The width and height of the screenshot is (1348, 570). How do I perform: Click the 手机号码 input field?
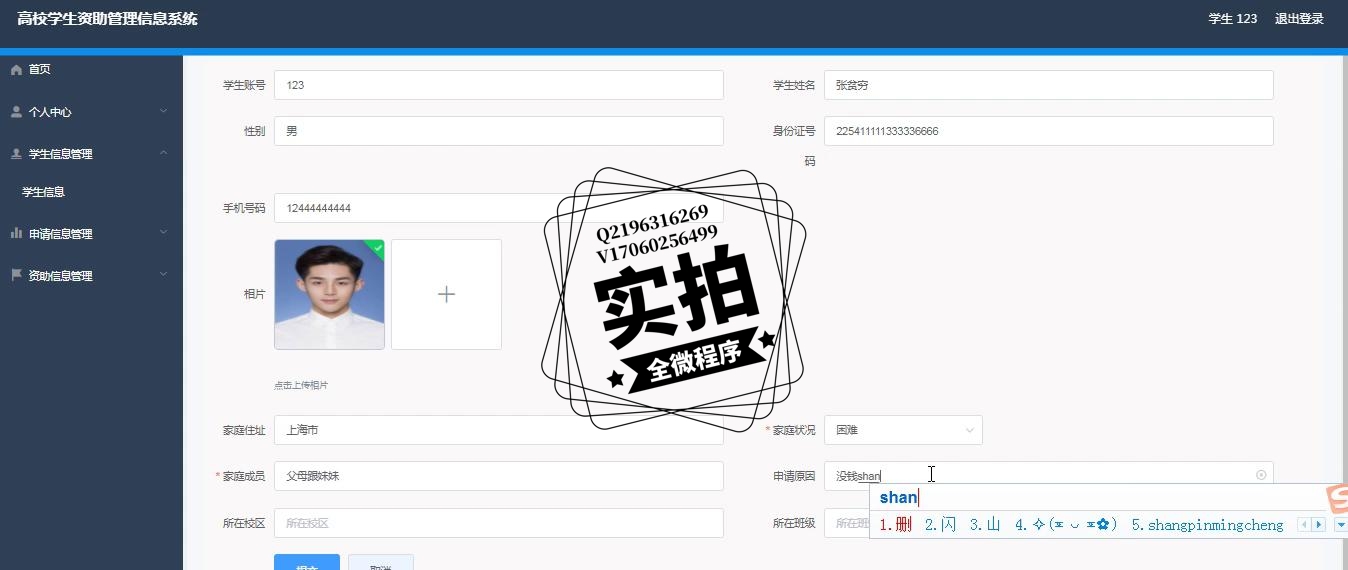[498, 208]
